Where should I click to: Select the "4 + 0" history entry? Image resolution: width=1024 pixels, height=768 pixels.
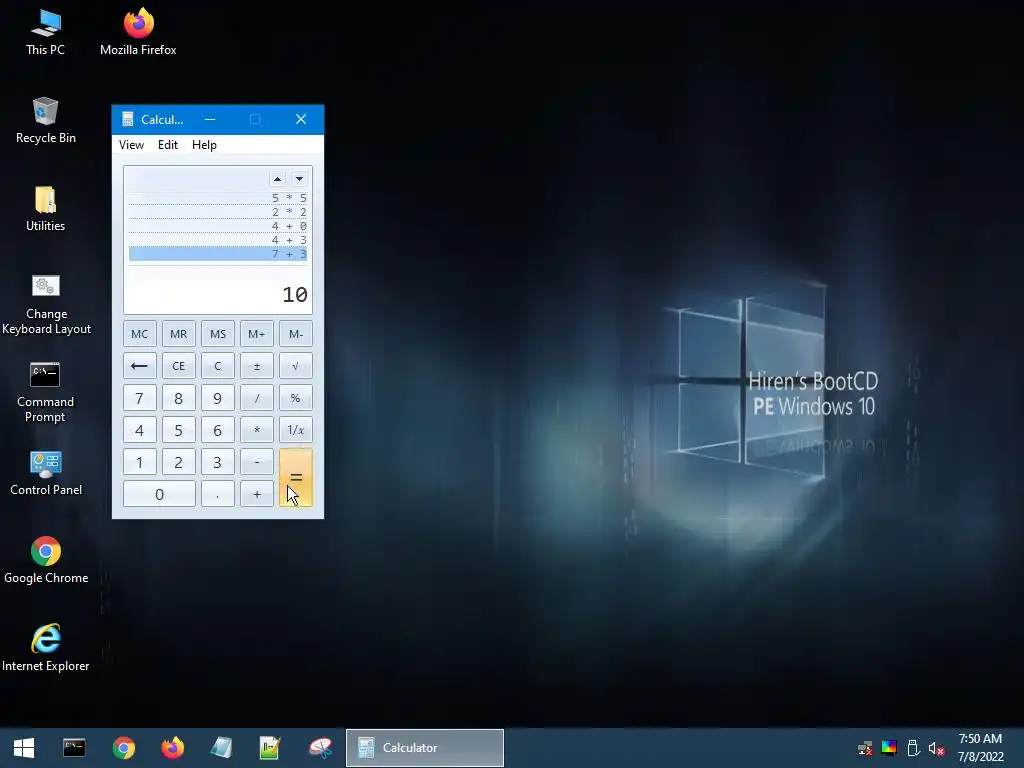point(217,226)
